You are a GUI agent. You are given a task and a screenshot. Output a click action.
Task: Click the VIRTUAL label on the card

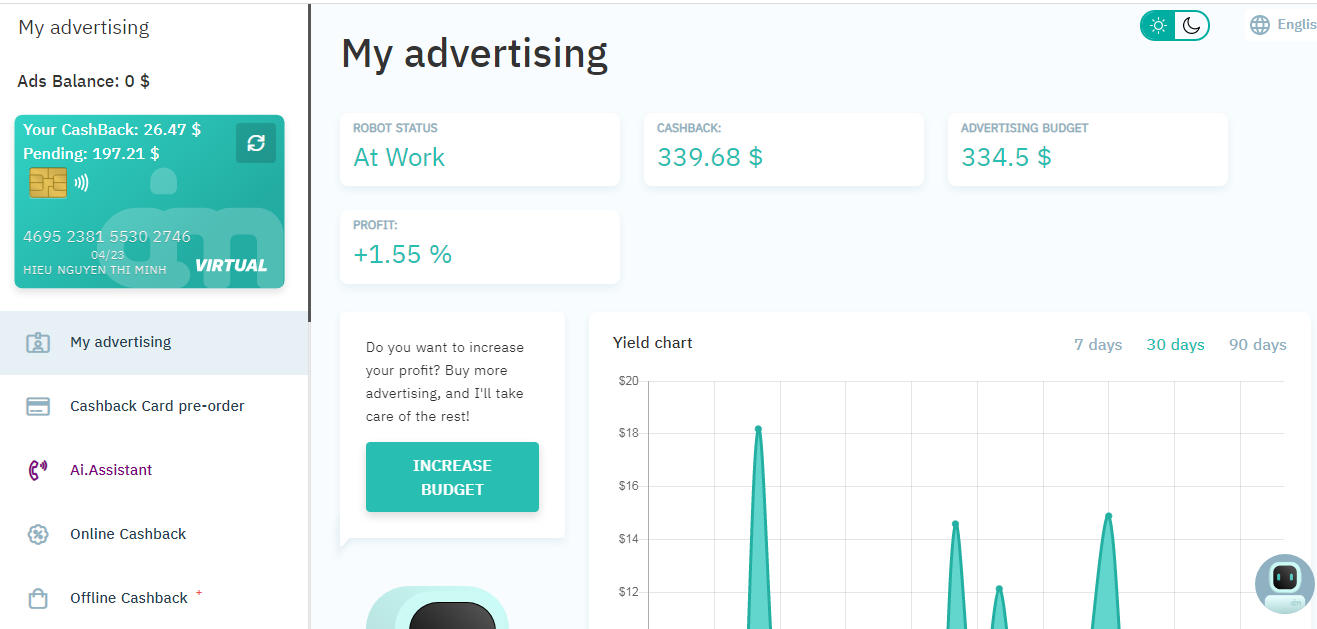(x=231, y=266)
